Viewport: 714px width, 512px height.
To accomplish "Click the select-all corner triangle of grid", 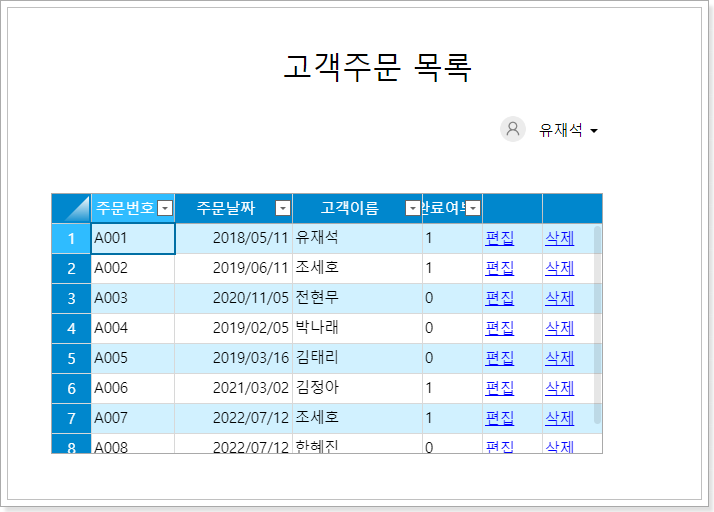I will click(x=72, y=208).
